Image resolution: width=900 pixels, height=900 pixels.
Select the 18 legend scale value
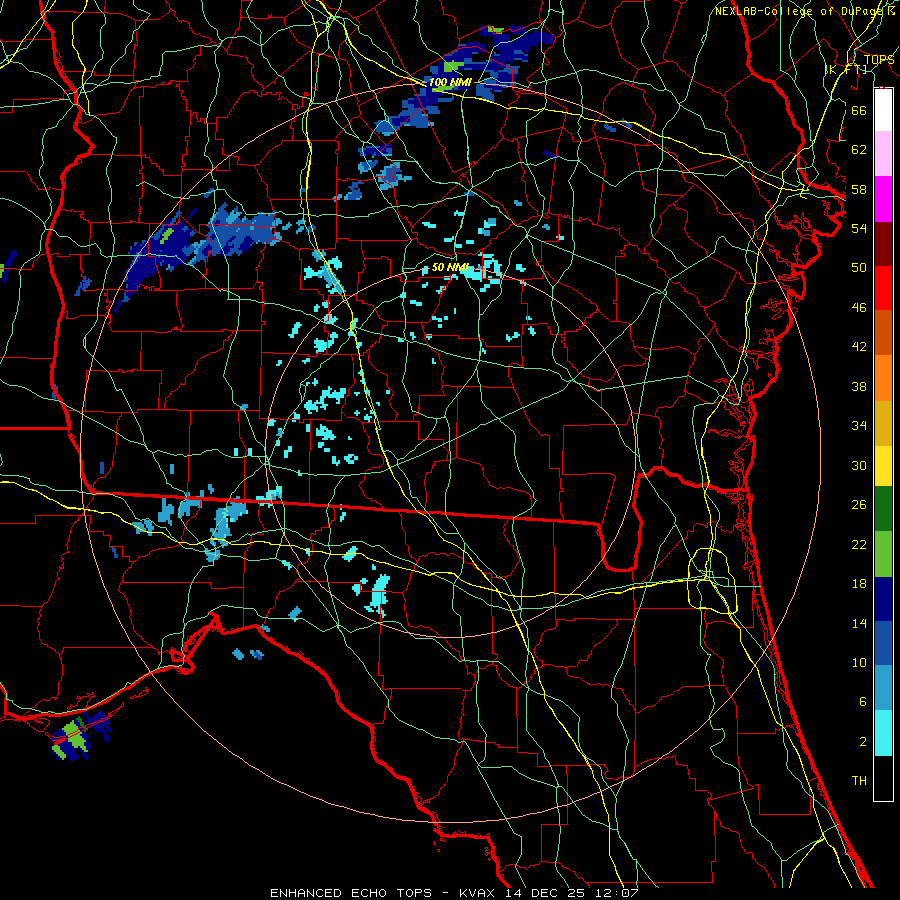pyautogui.click(x=859, y=584)
